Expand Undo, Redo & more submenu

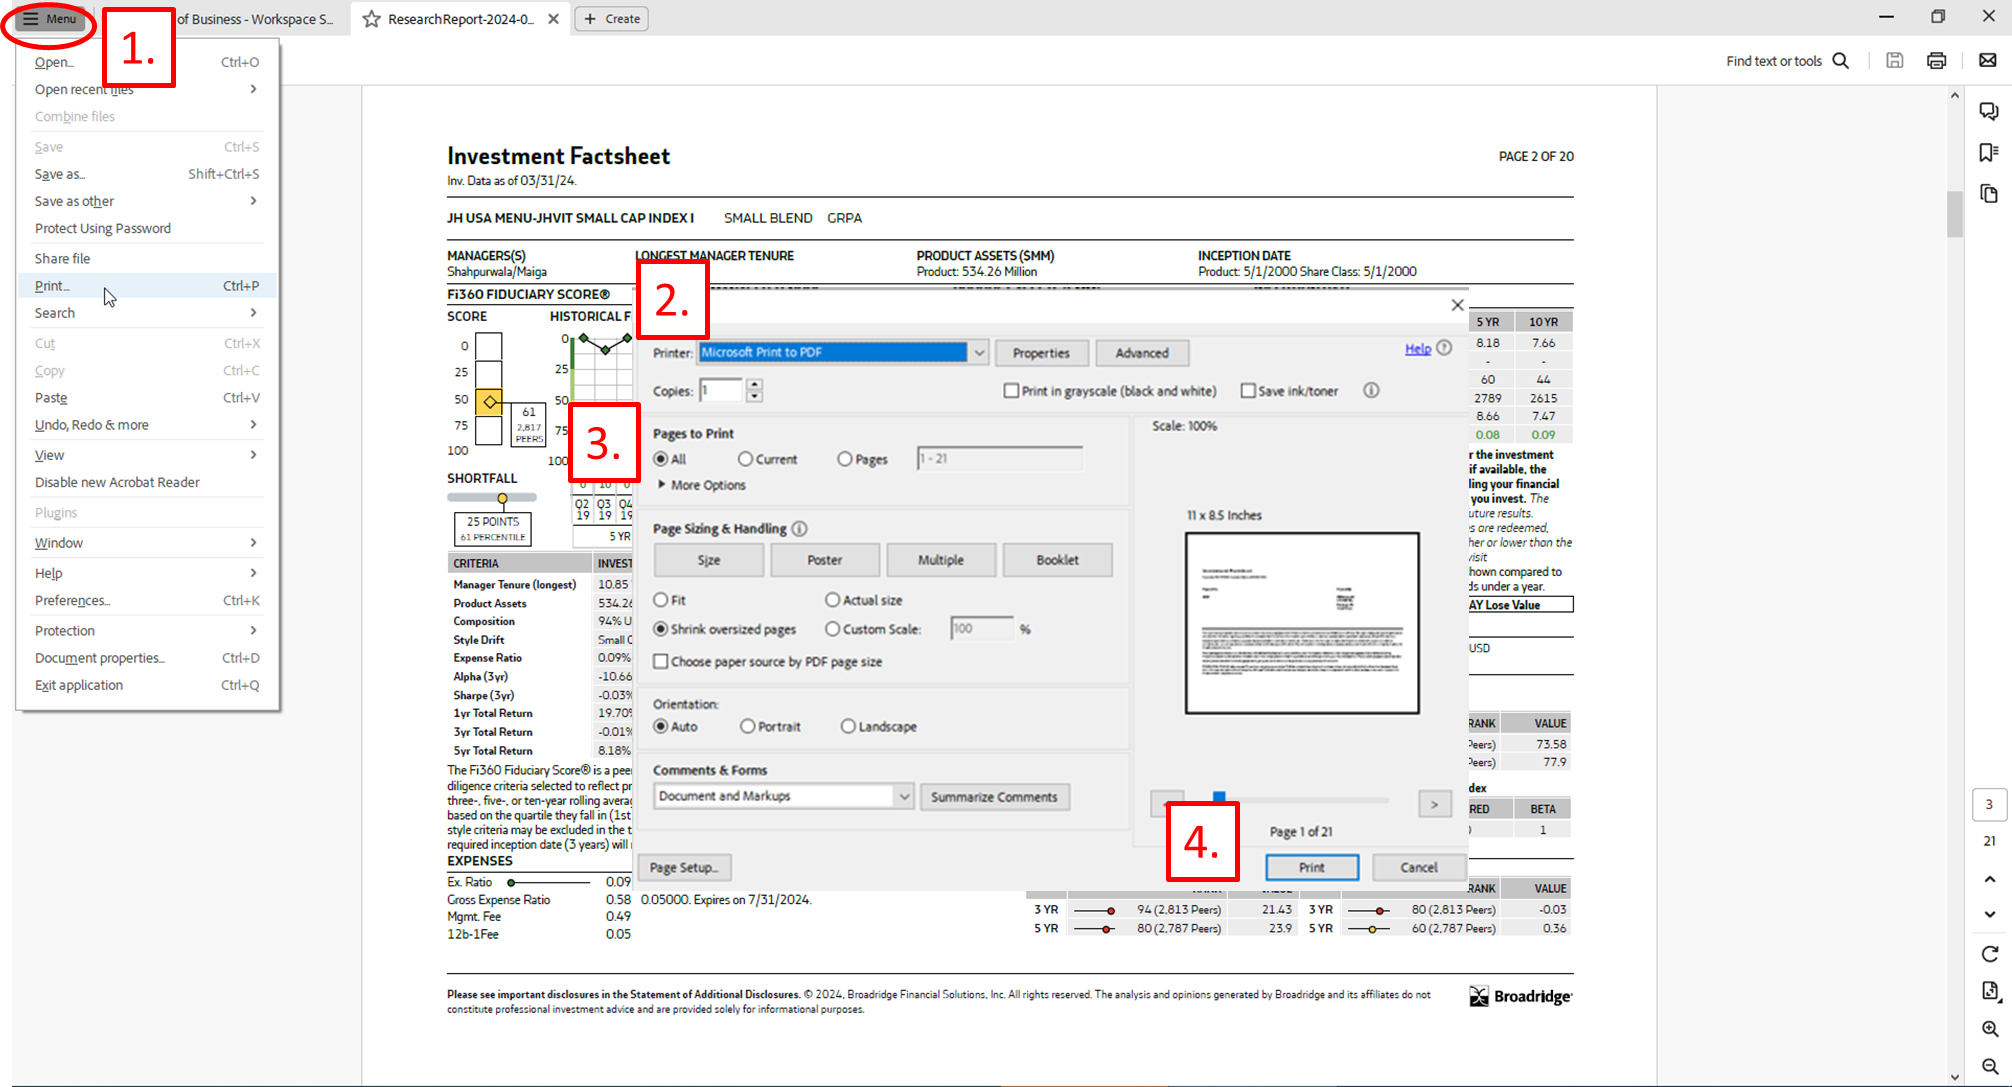[146, 425]
